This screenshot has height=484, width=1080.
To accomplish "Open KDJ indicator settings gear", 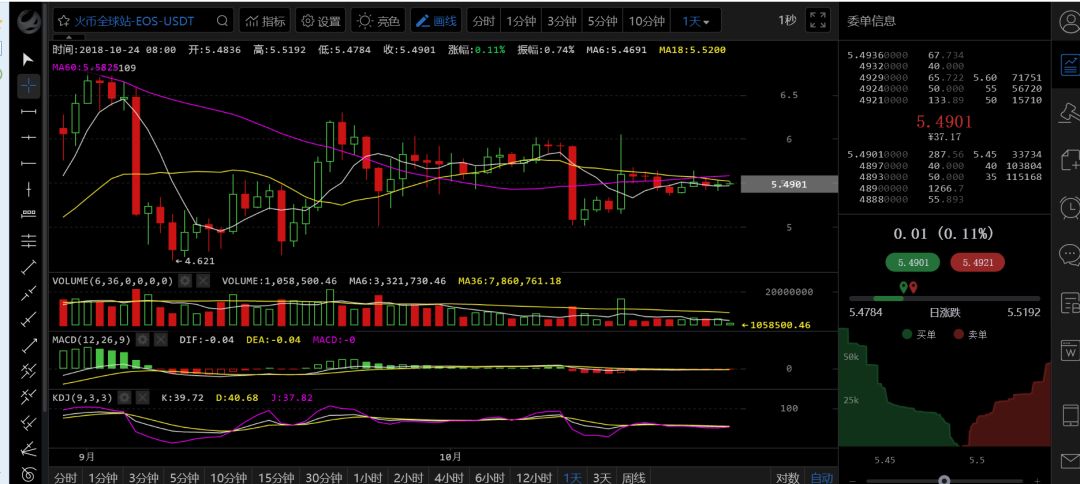I will [125, 397].
